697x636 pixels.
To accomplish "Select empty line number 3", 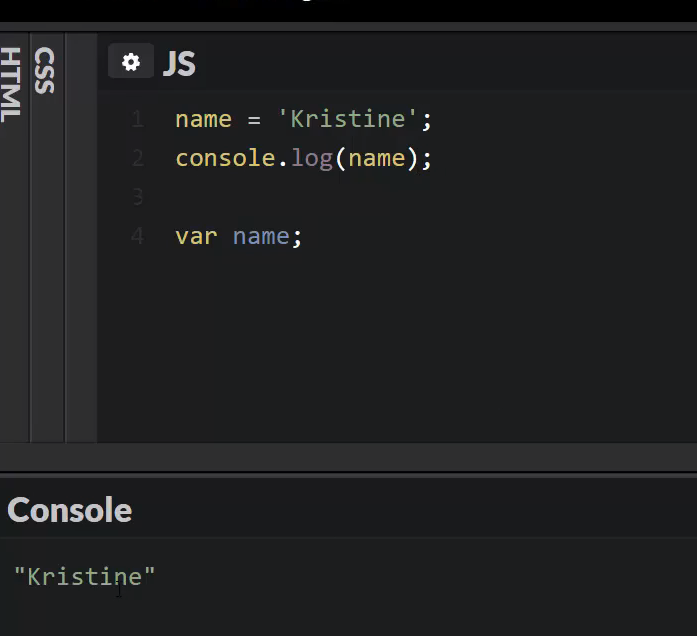I will 137,197.
